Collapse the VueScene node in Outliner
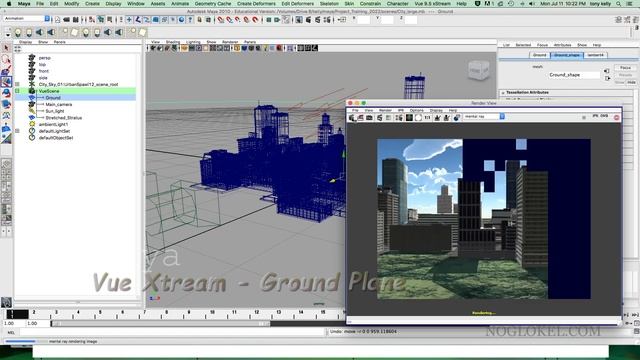The height and width of the screenshot is (360, 640). point(17,91)
